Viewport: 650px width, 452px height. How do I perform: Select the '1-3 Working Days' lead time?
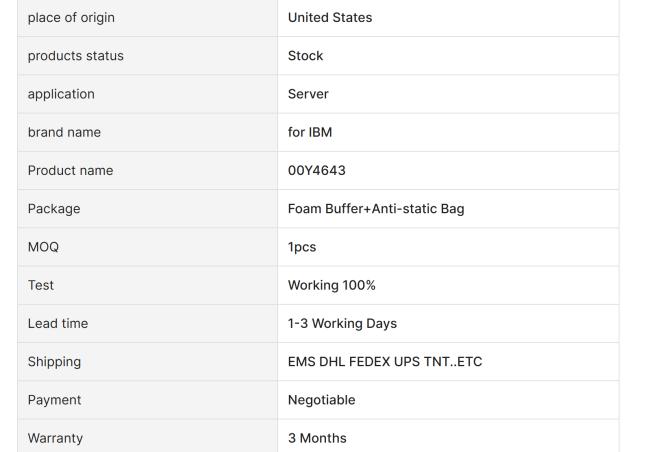tap(342, 323)
